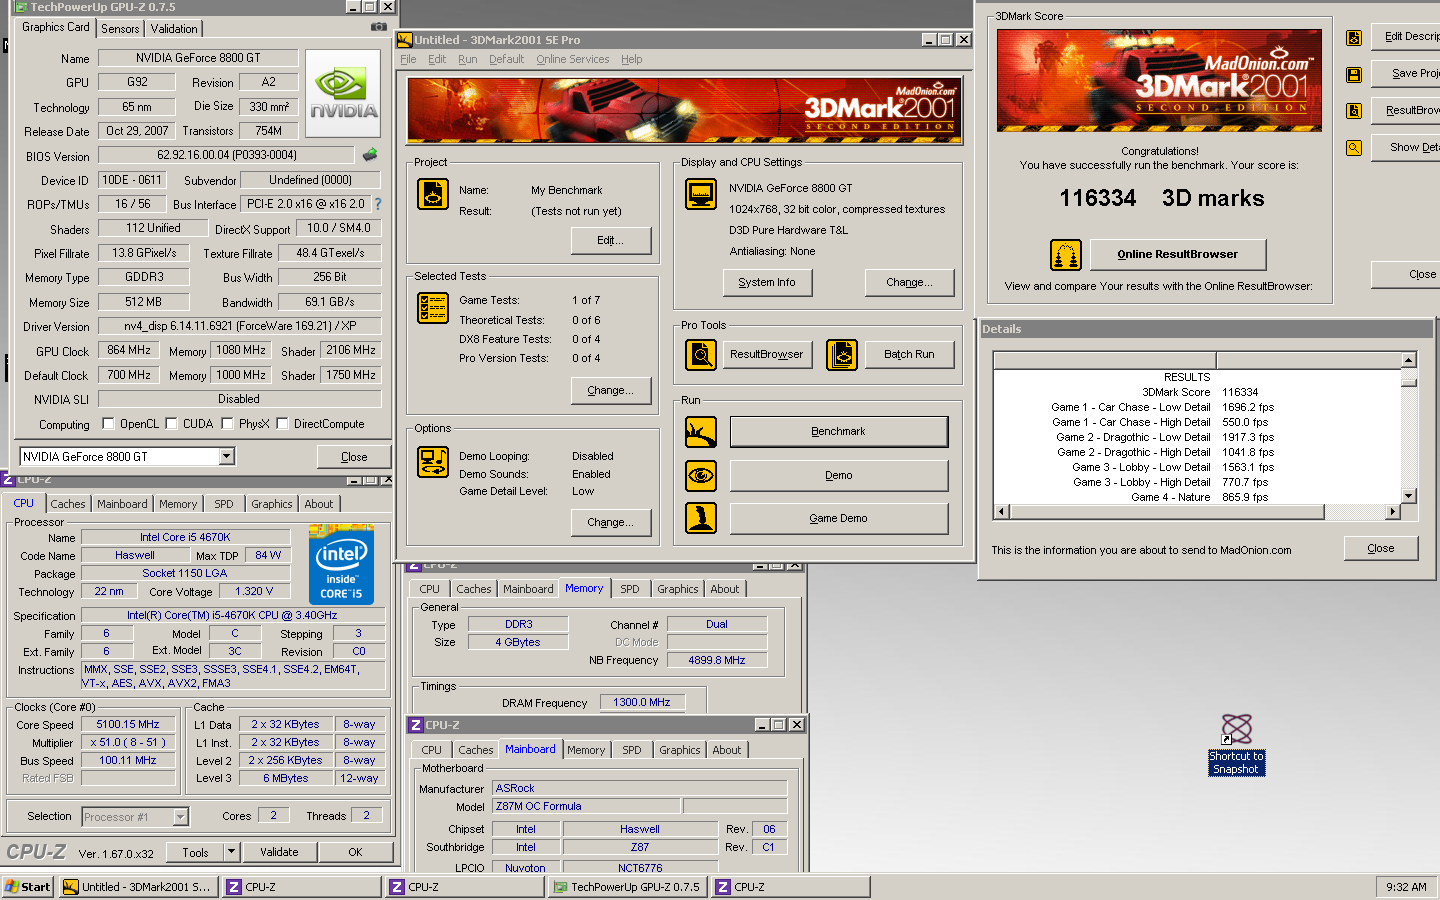
Task: Click the Online ResultBrowser podium icon
Action: point(1066,255)
